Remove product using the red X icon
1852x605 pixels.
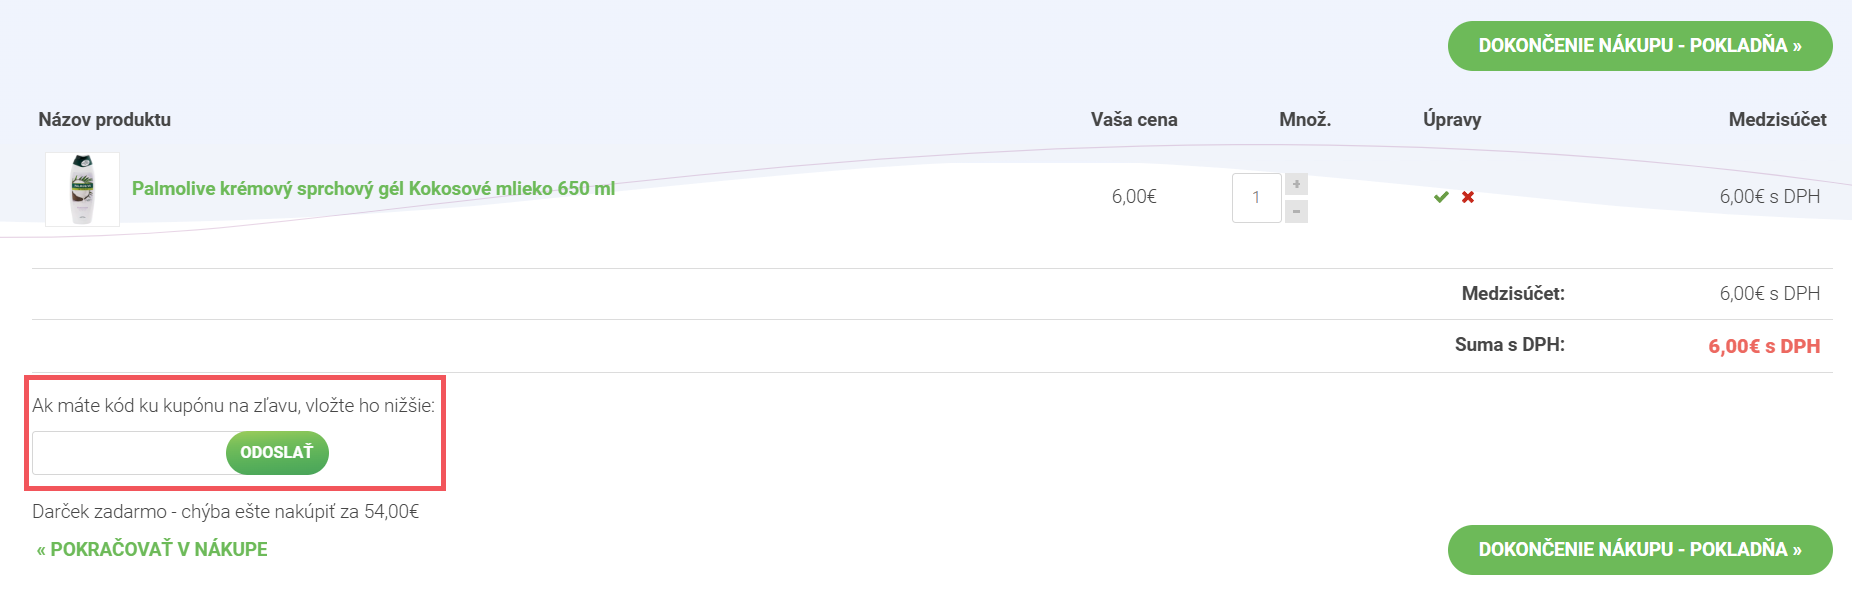pyautogui.click(x=1468, y=197)
